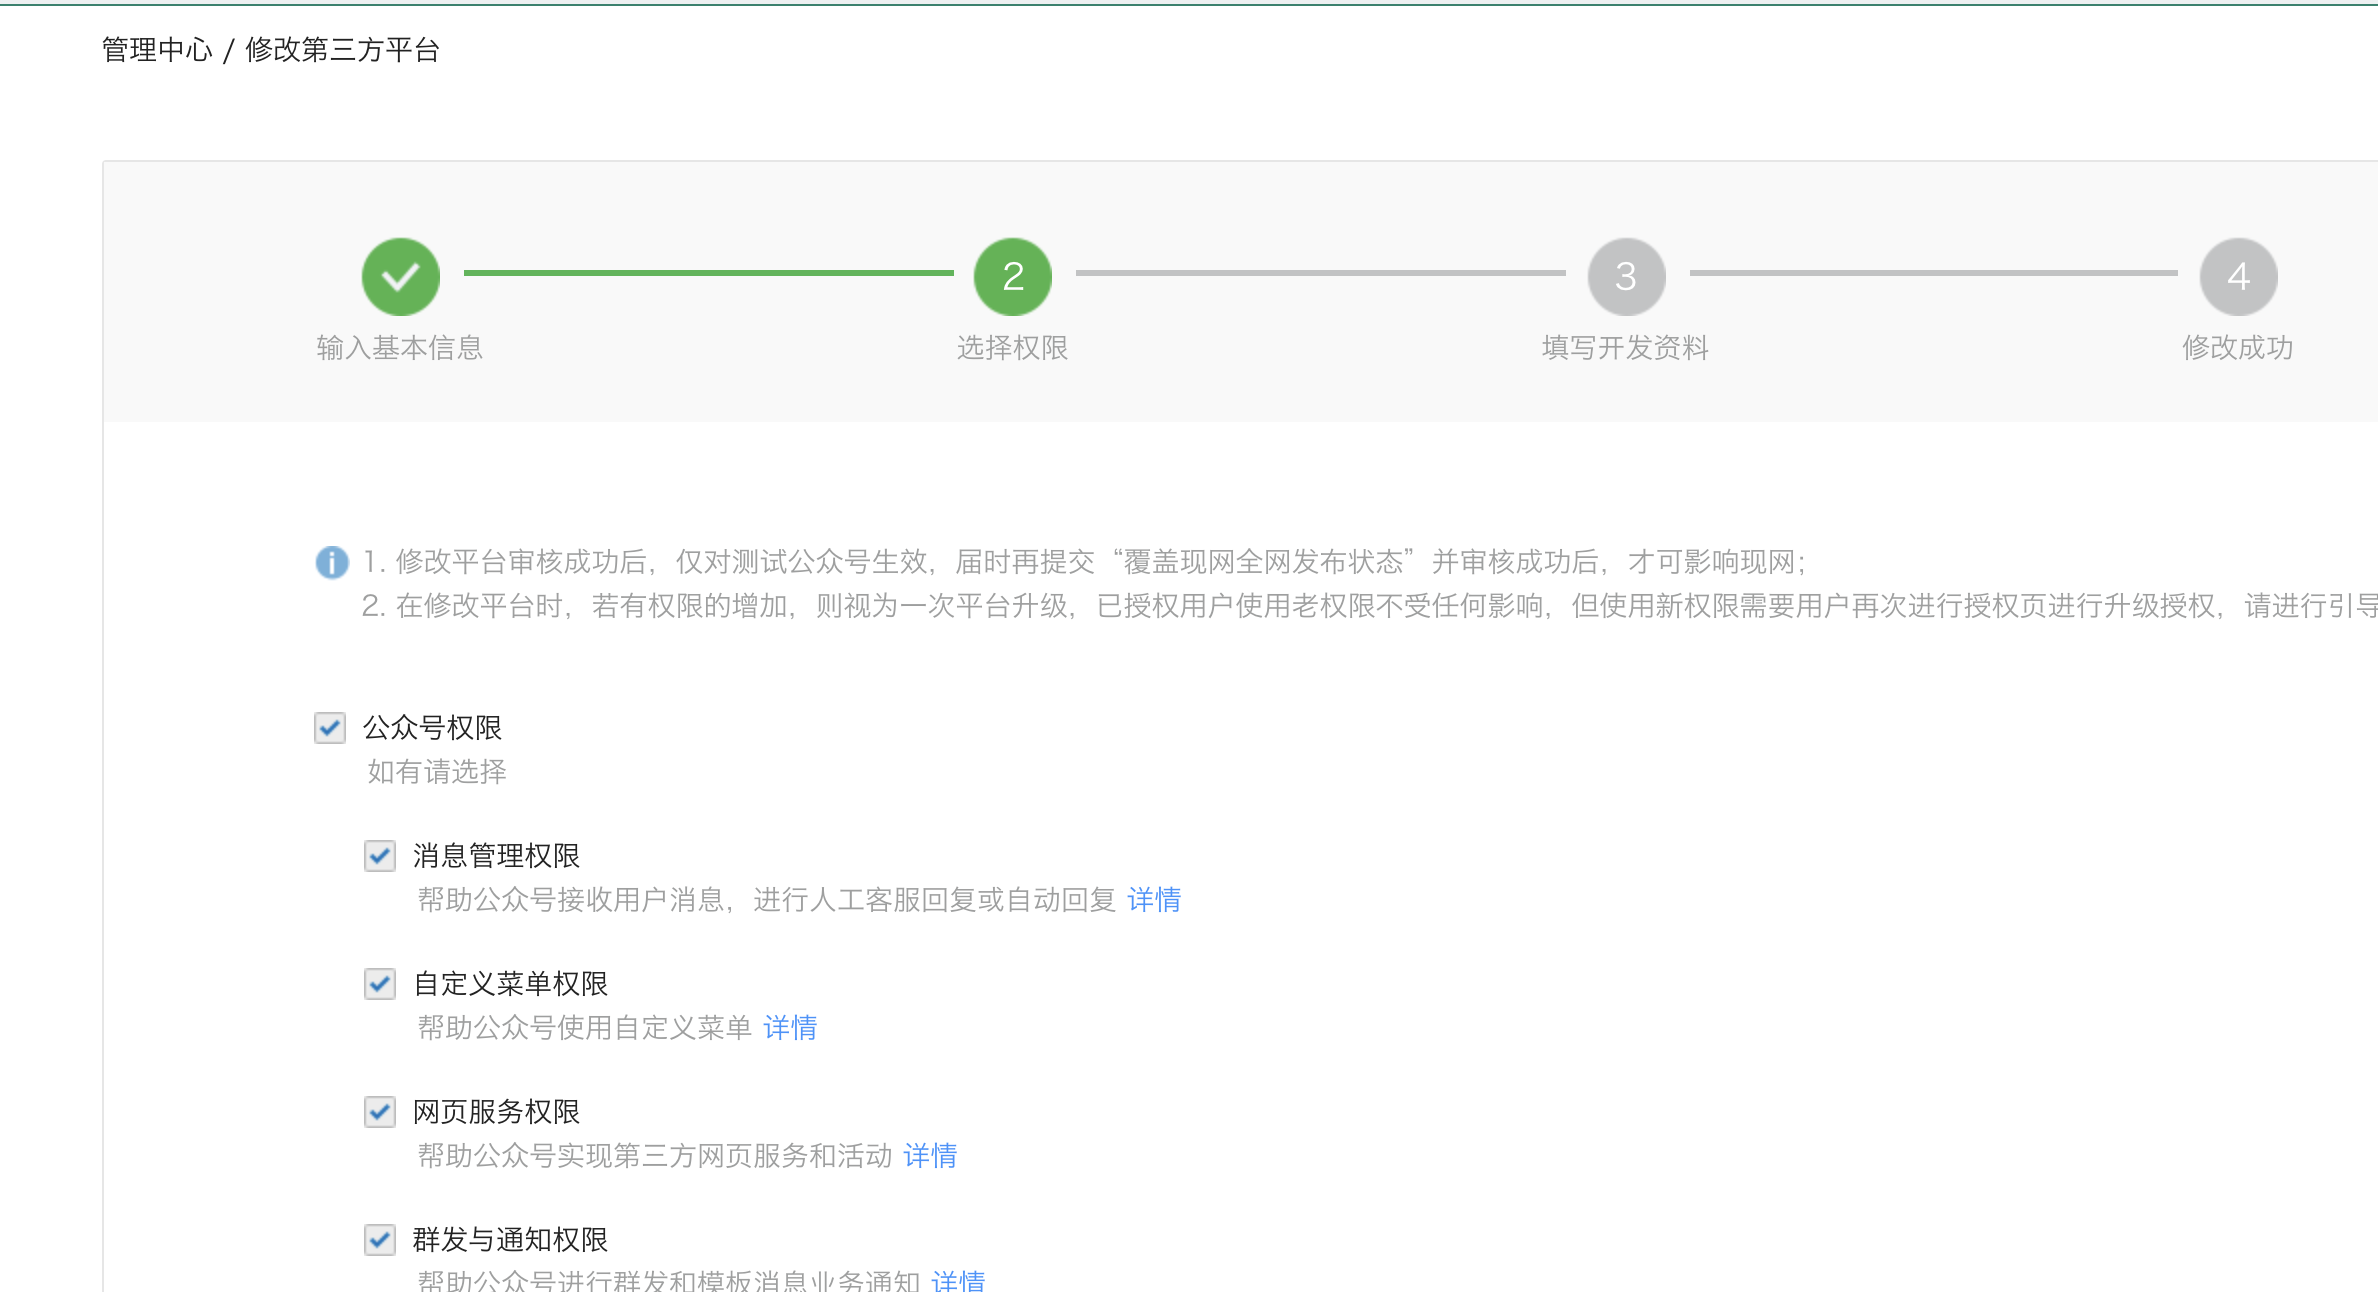Click the gray step 3 circle
Viewport: 2378px width, 1292px height.
coord(1626,276)
